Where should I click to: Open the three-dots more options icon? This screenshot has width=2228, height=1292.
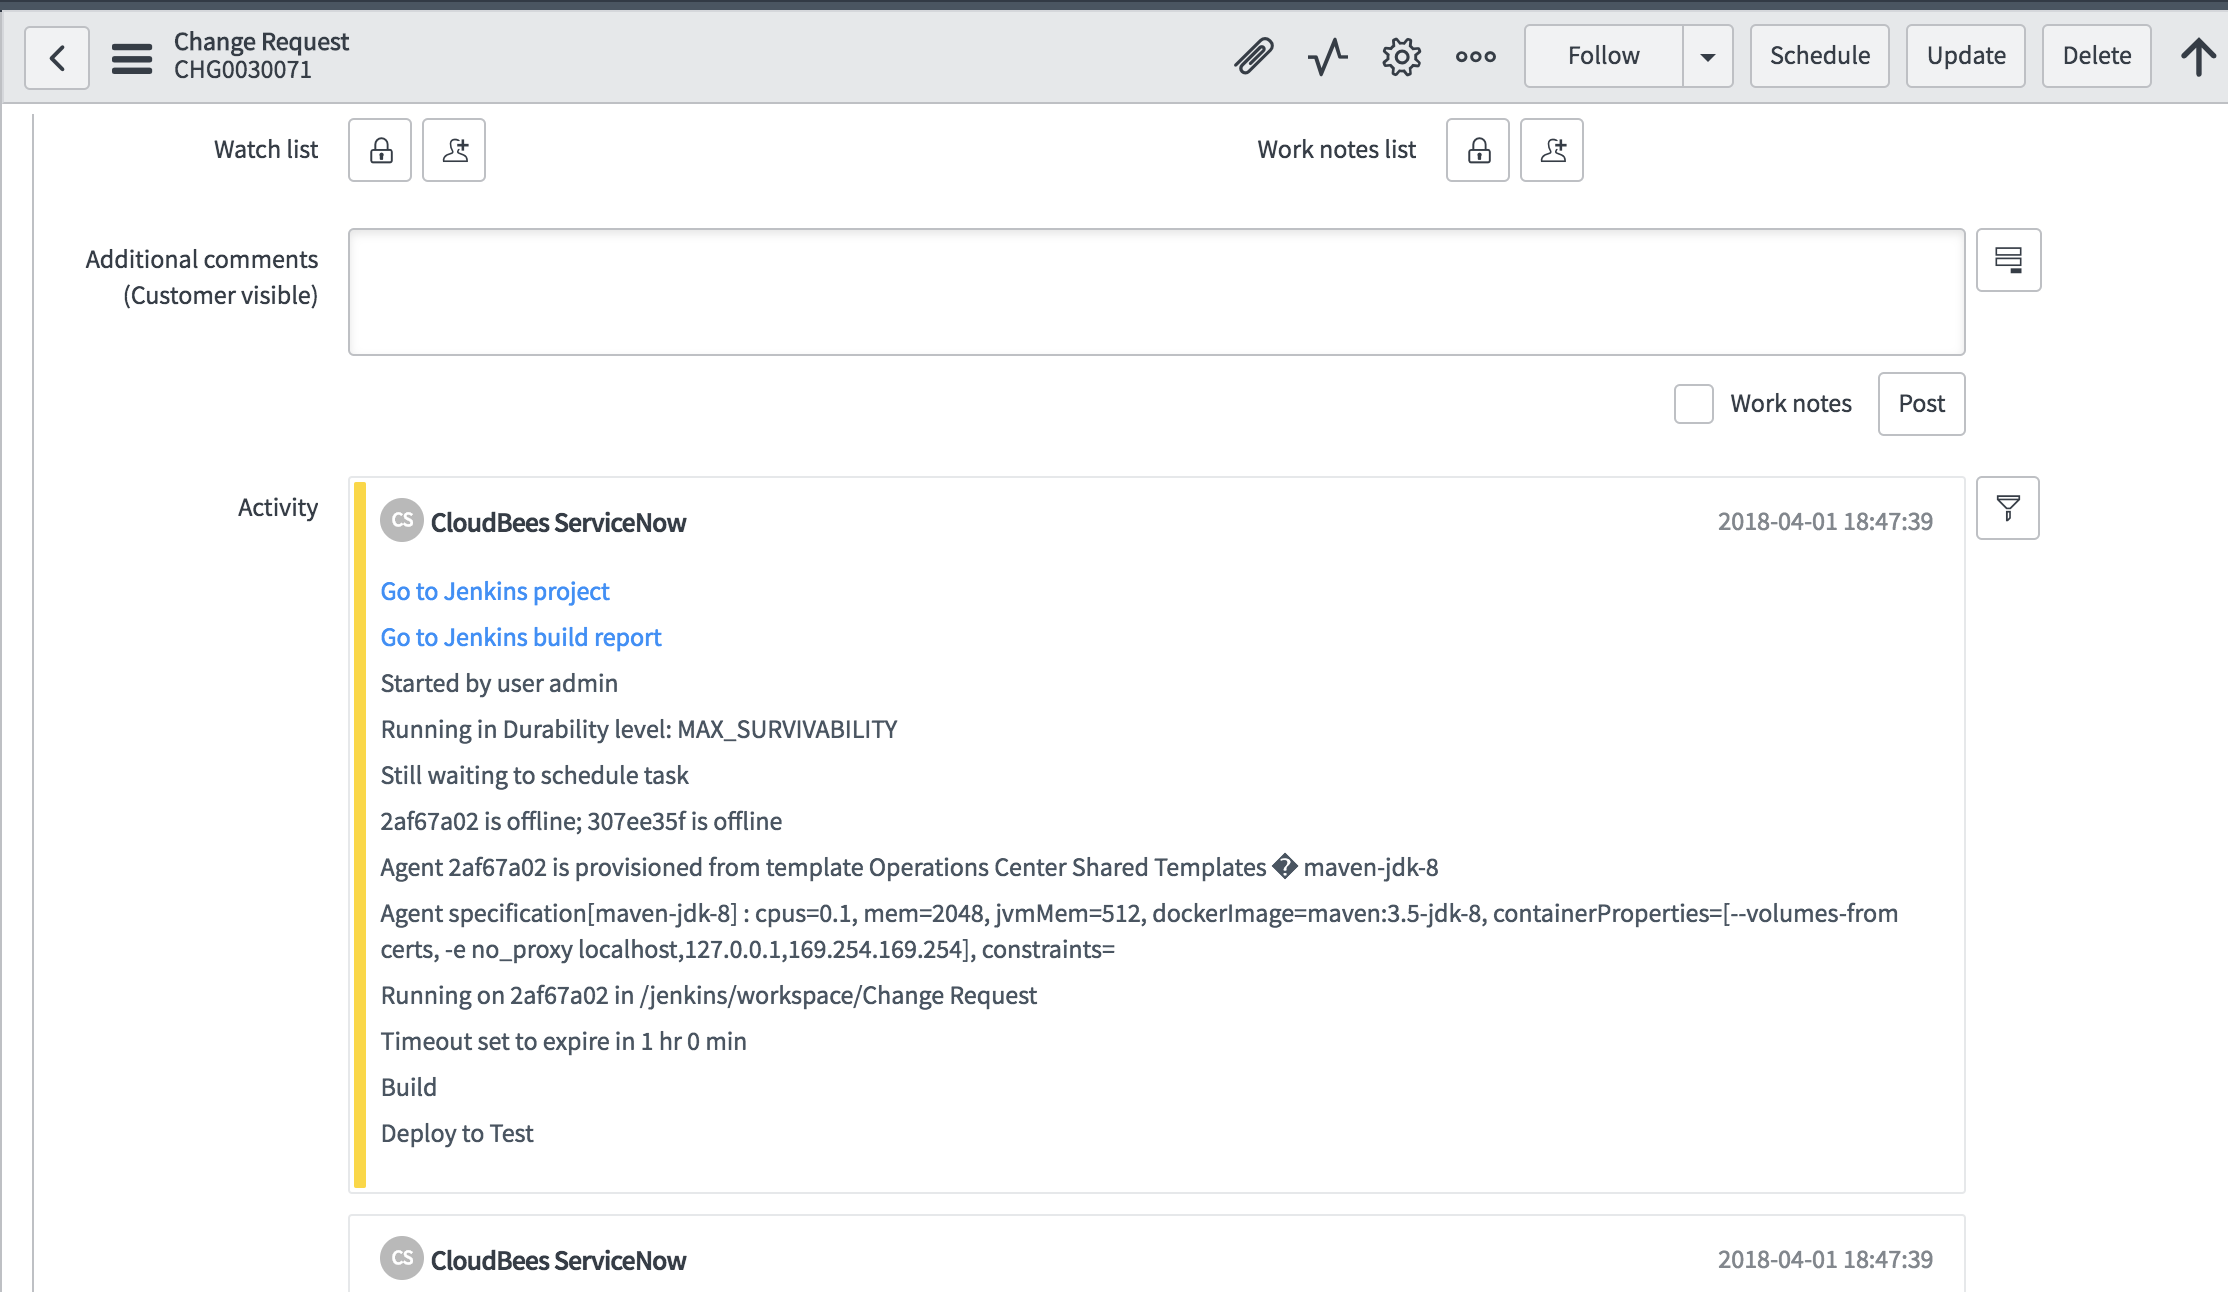point(1475,57)
